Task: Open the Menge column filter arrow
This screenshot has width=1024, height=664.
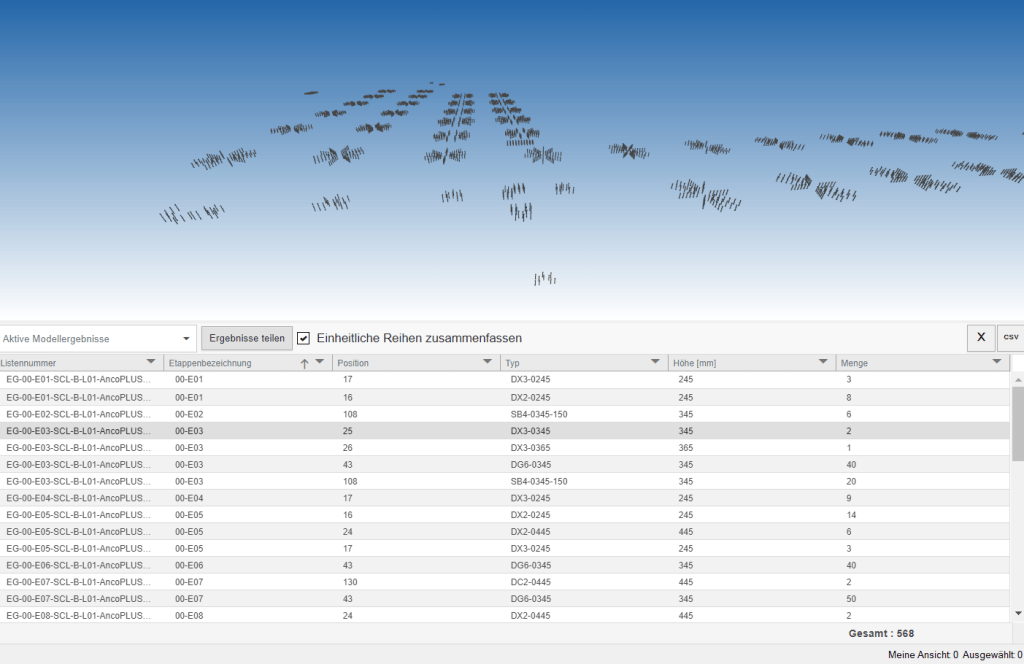Action: click(x=997, y=362)
